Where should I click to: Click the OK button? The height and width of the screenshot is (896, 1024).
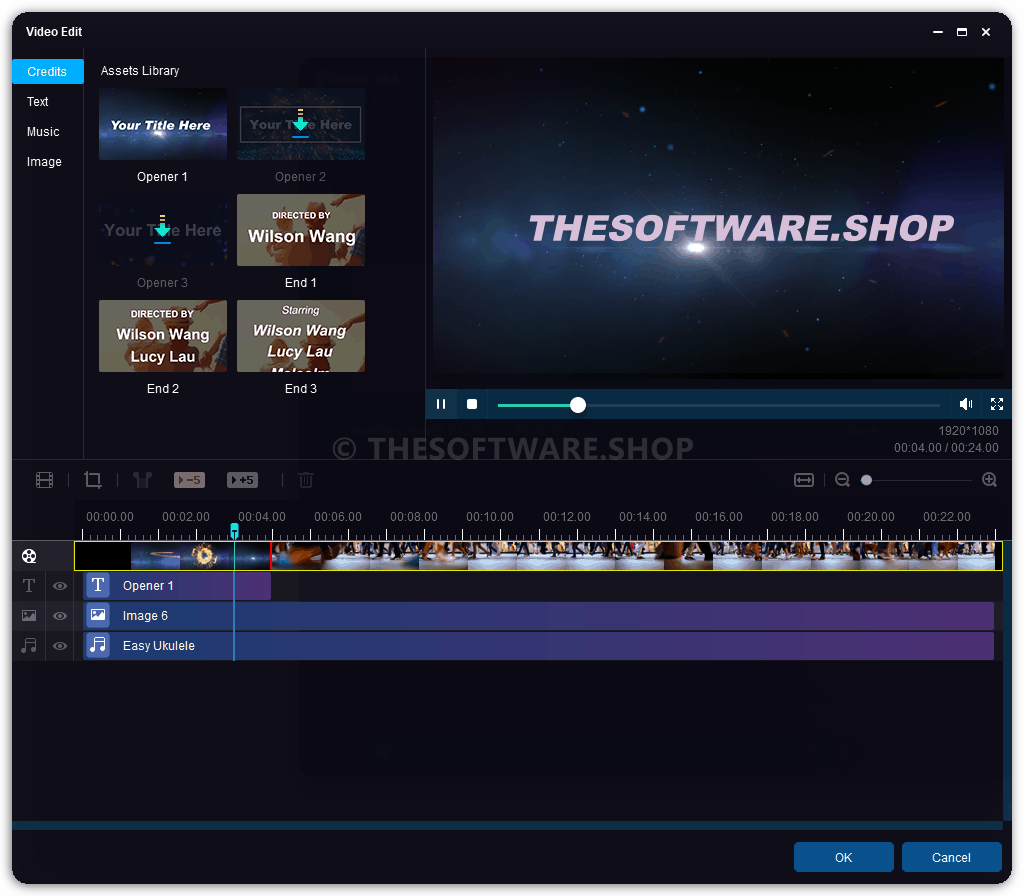[x=844, y=857]
